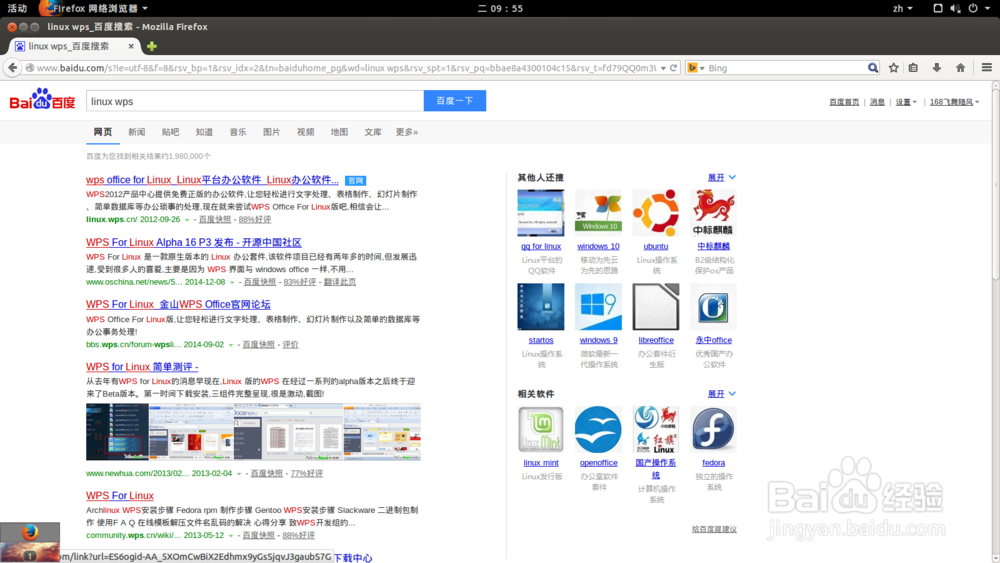Click the 88%好评 link under first result
1000x563 pixels.
(254, 219)
